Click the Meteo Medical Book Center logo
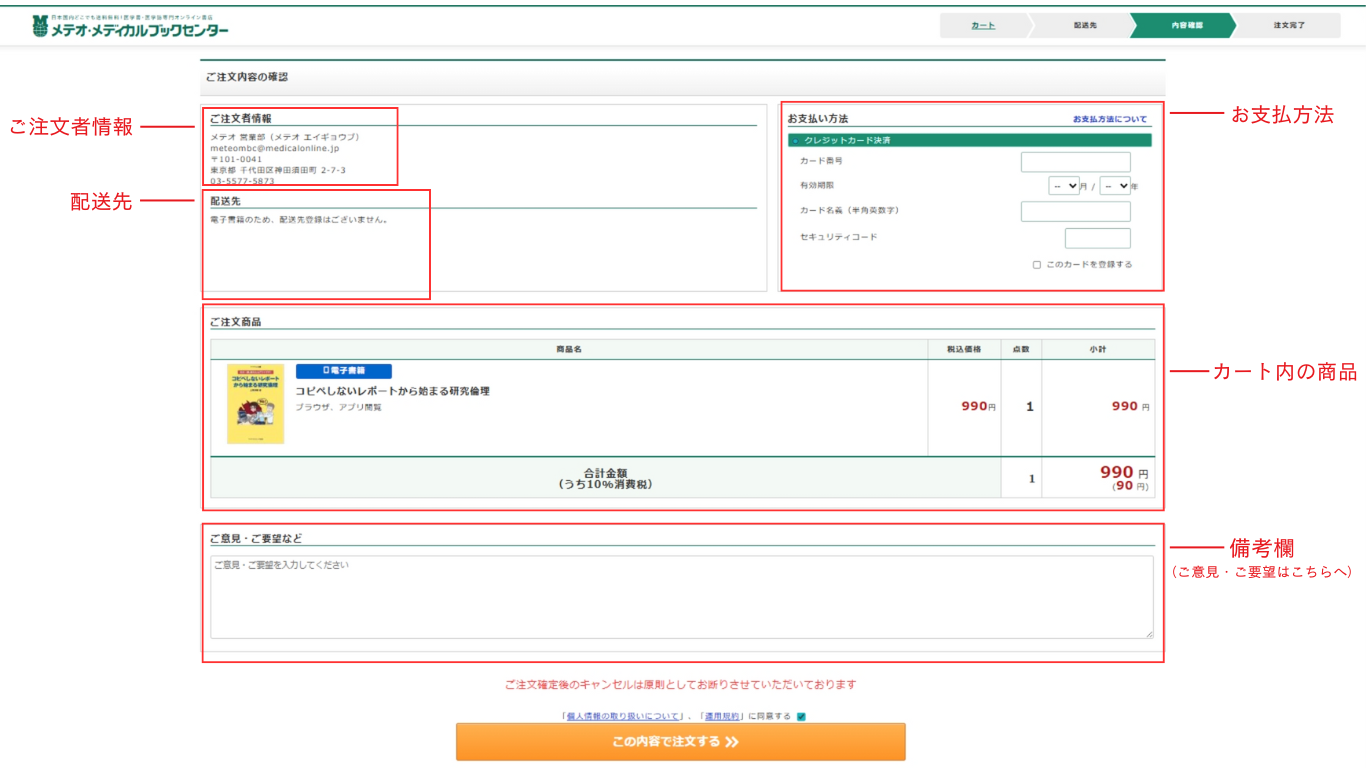1366x768 pixels. click(x=130, y=26)
